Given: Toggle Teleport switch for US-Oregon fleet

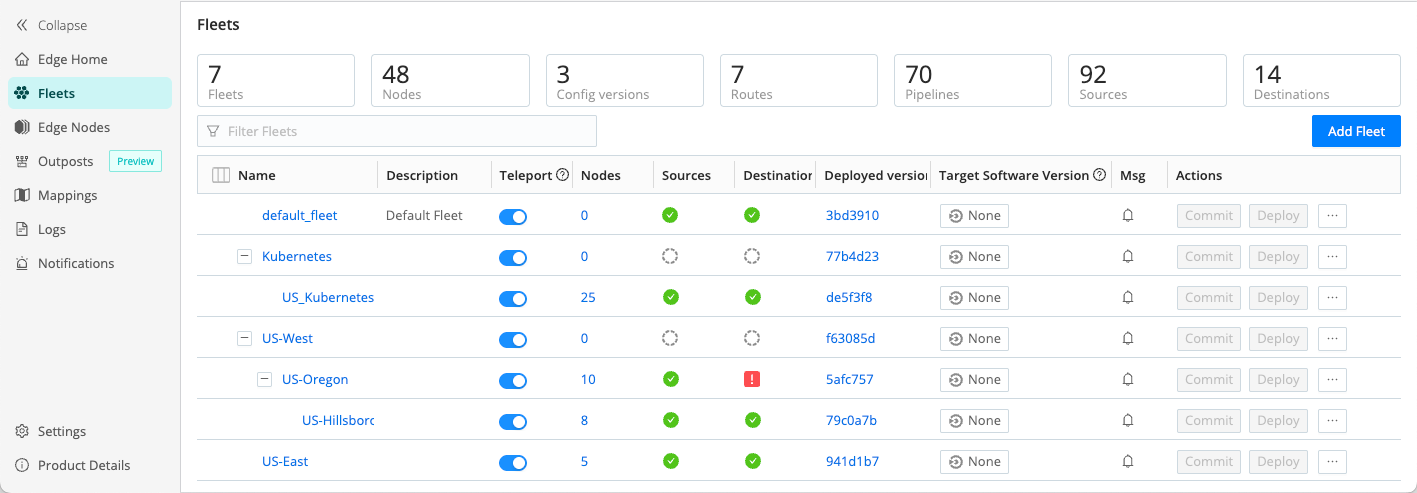Looking at the screenshot, I should coord(513,381).
